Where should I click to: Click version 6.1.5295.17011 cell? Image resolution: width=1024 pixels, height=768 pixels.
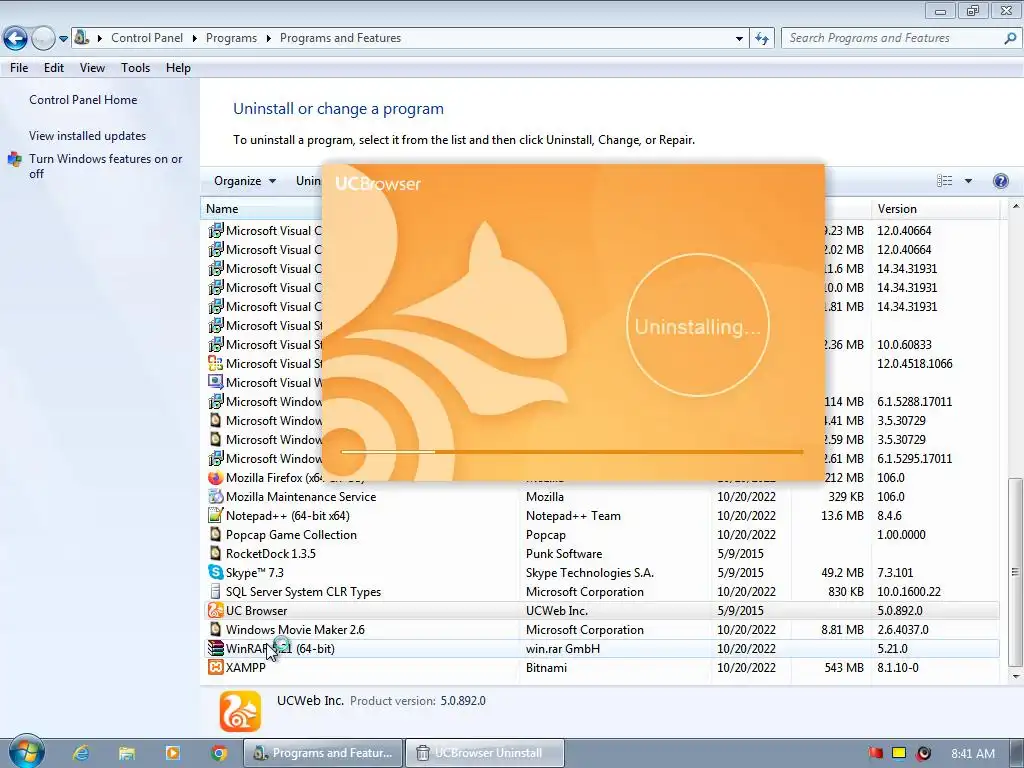[914, 459]
